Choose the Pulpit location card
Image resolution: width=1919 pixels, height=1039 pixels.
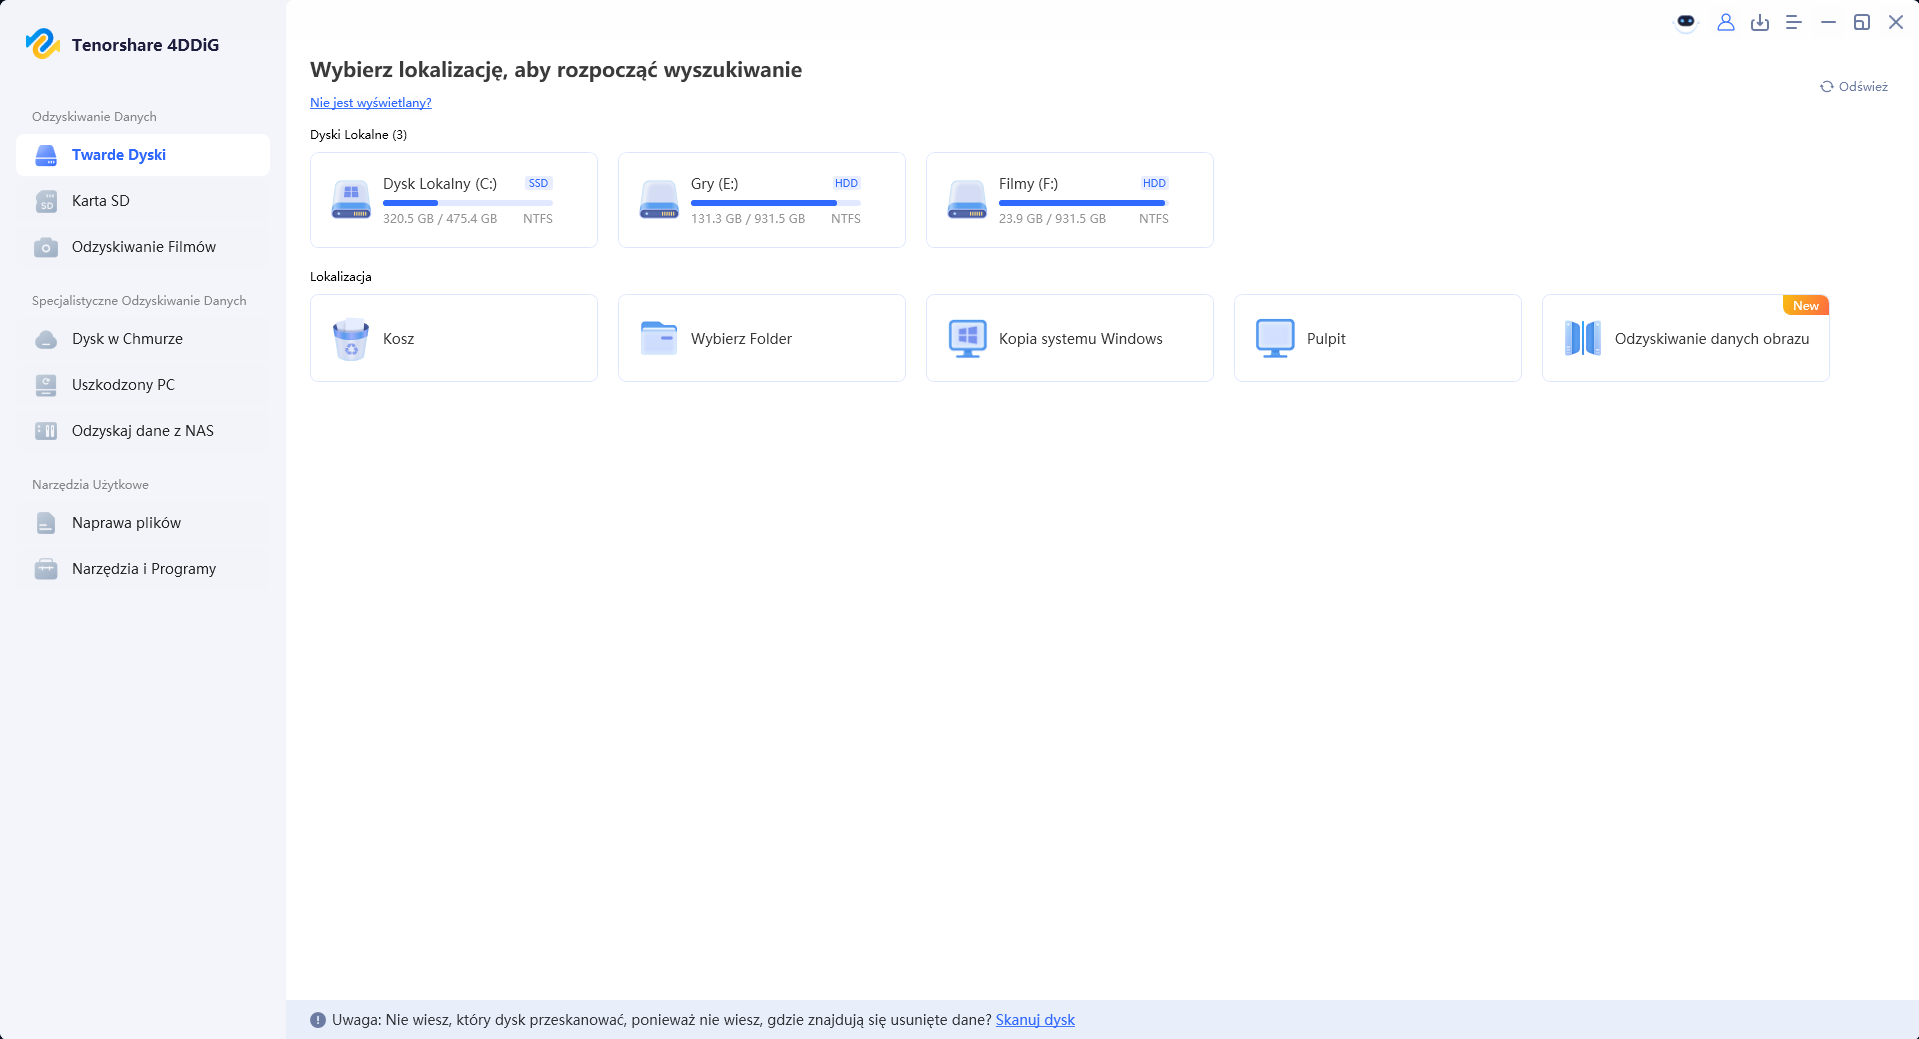(x=1378, y=338)
